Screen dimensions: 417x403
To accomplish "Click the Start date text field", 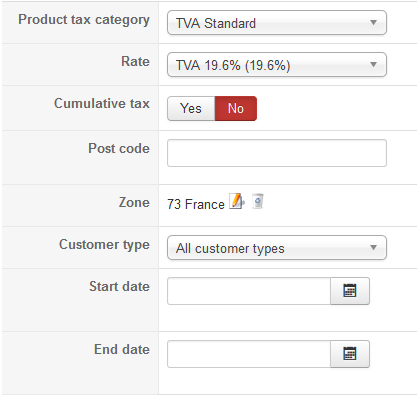I will coord(249,291).
